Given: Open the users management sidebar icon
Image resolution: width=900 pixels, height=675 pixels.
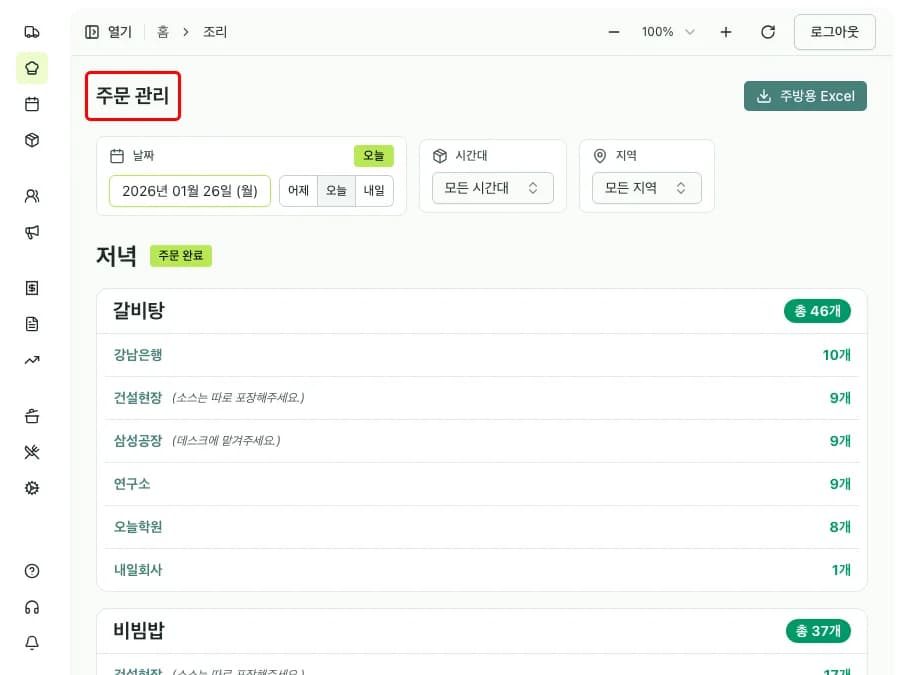Looking at the screenshot, I should (32, 196).
